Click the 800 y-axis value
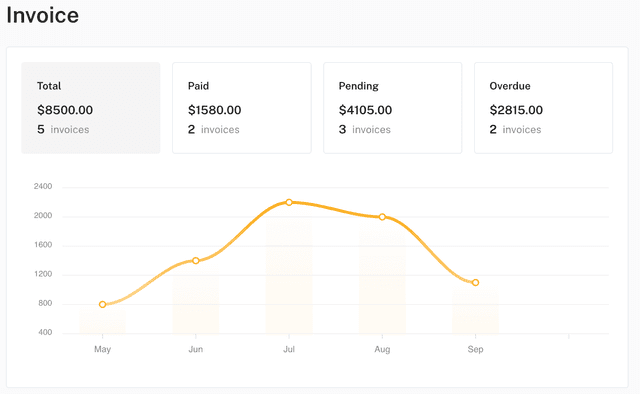 click(x=45, y=303)
